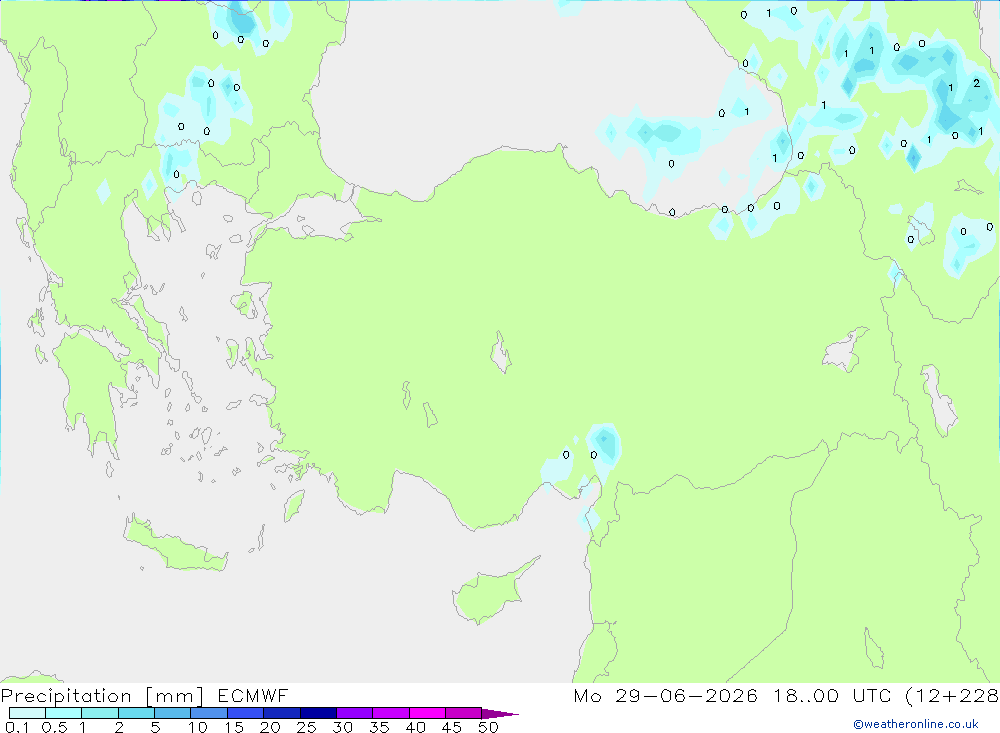Pick the 15–20 mm legend swatch

246,713
